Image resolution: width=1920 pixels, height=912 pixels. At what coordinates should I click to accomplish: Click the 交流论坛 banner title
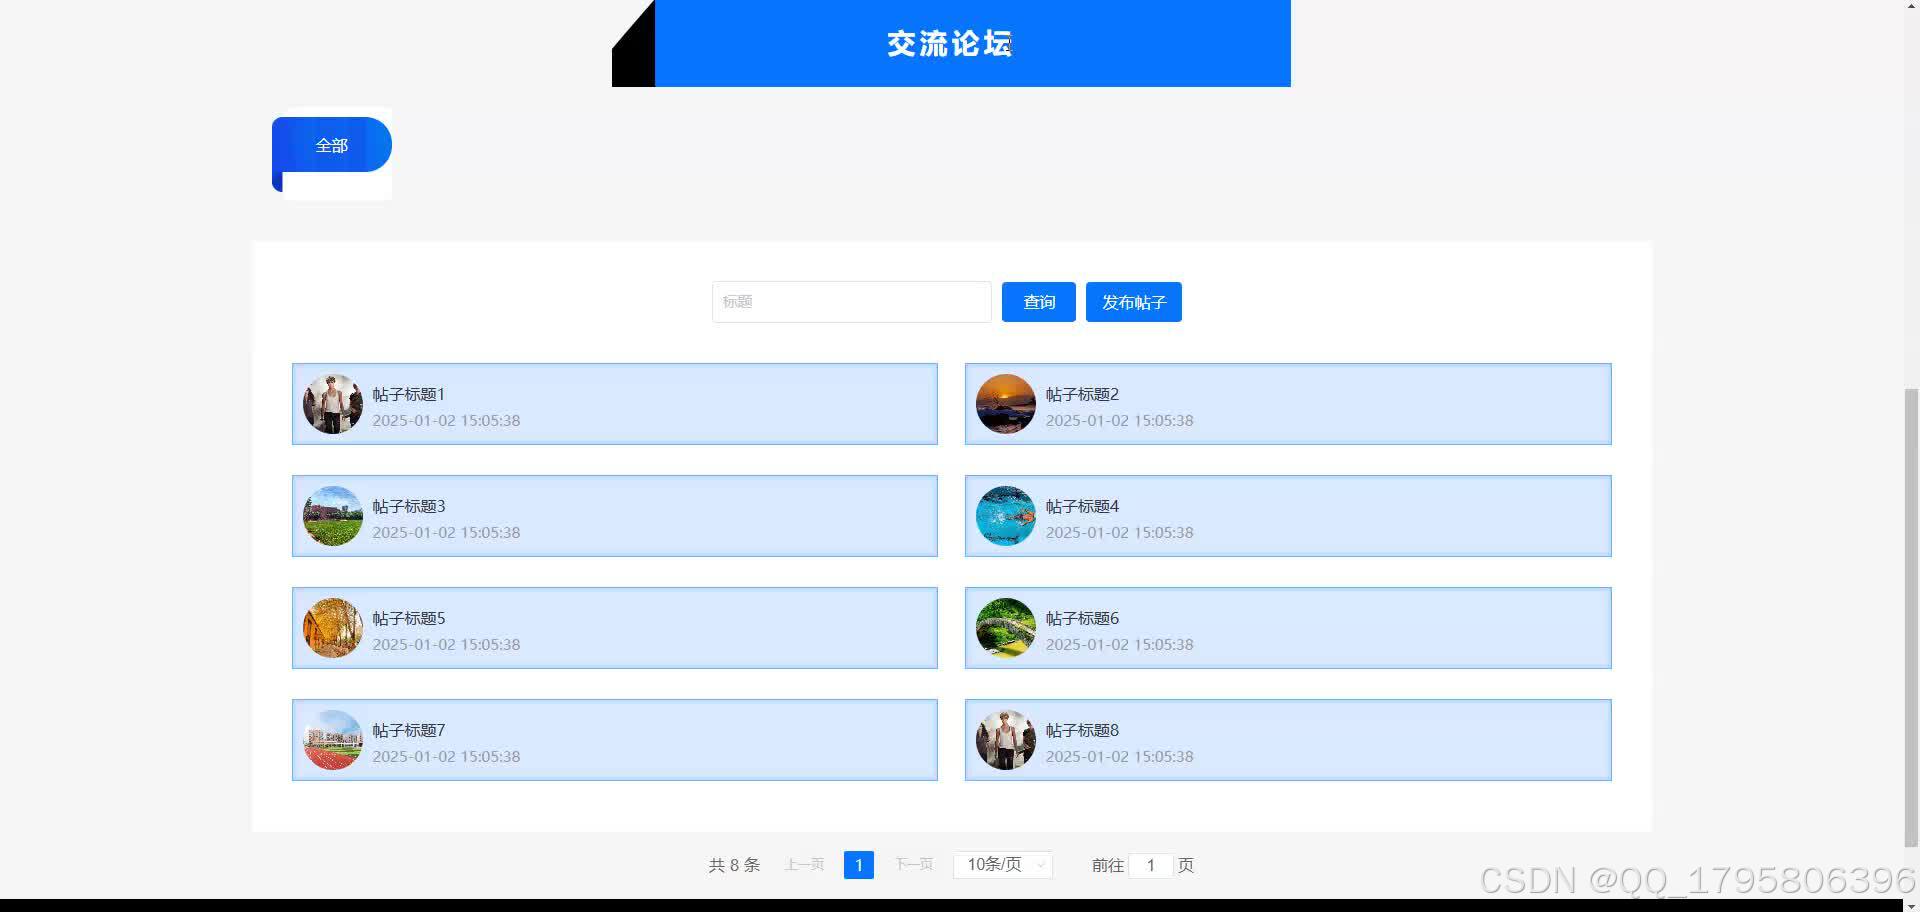(950, 44)
